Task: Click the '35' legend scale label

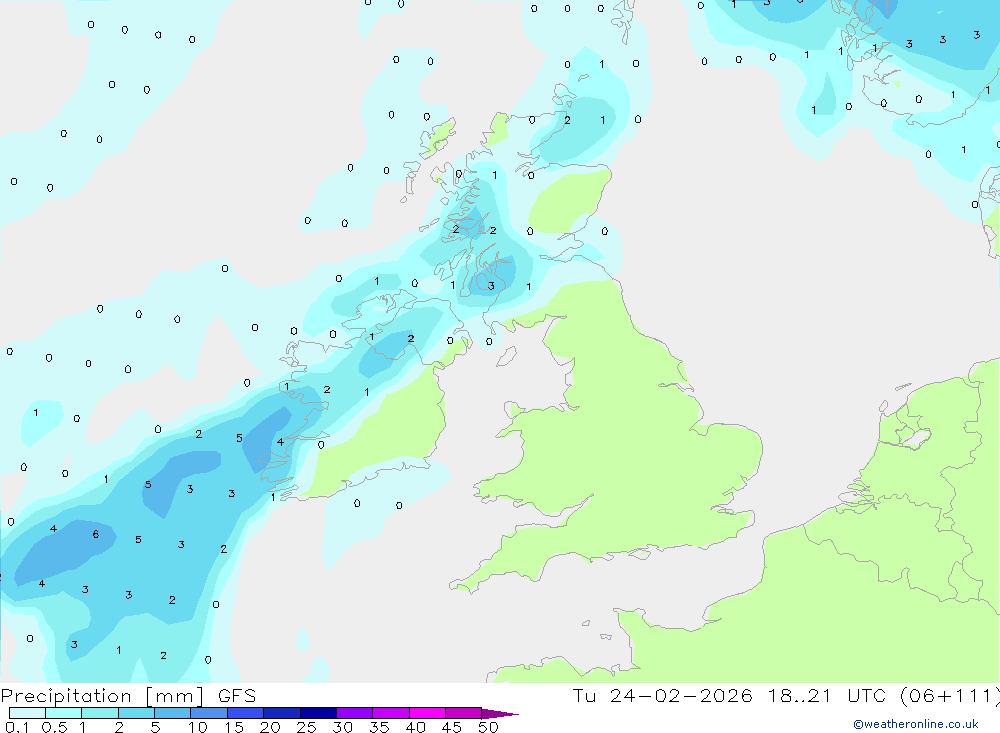Action: click(x=379, y=727)
